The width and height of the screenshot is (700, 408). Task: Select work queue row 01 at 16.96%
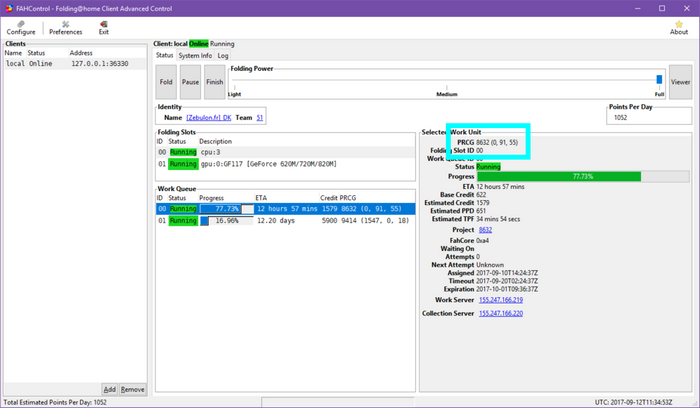pyautogui.click(x=285, y=221)
